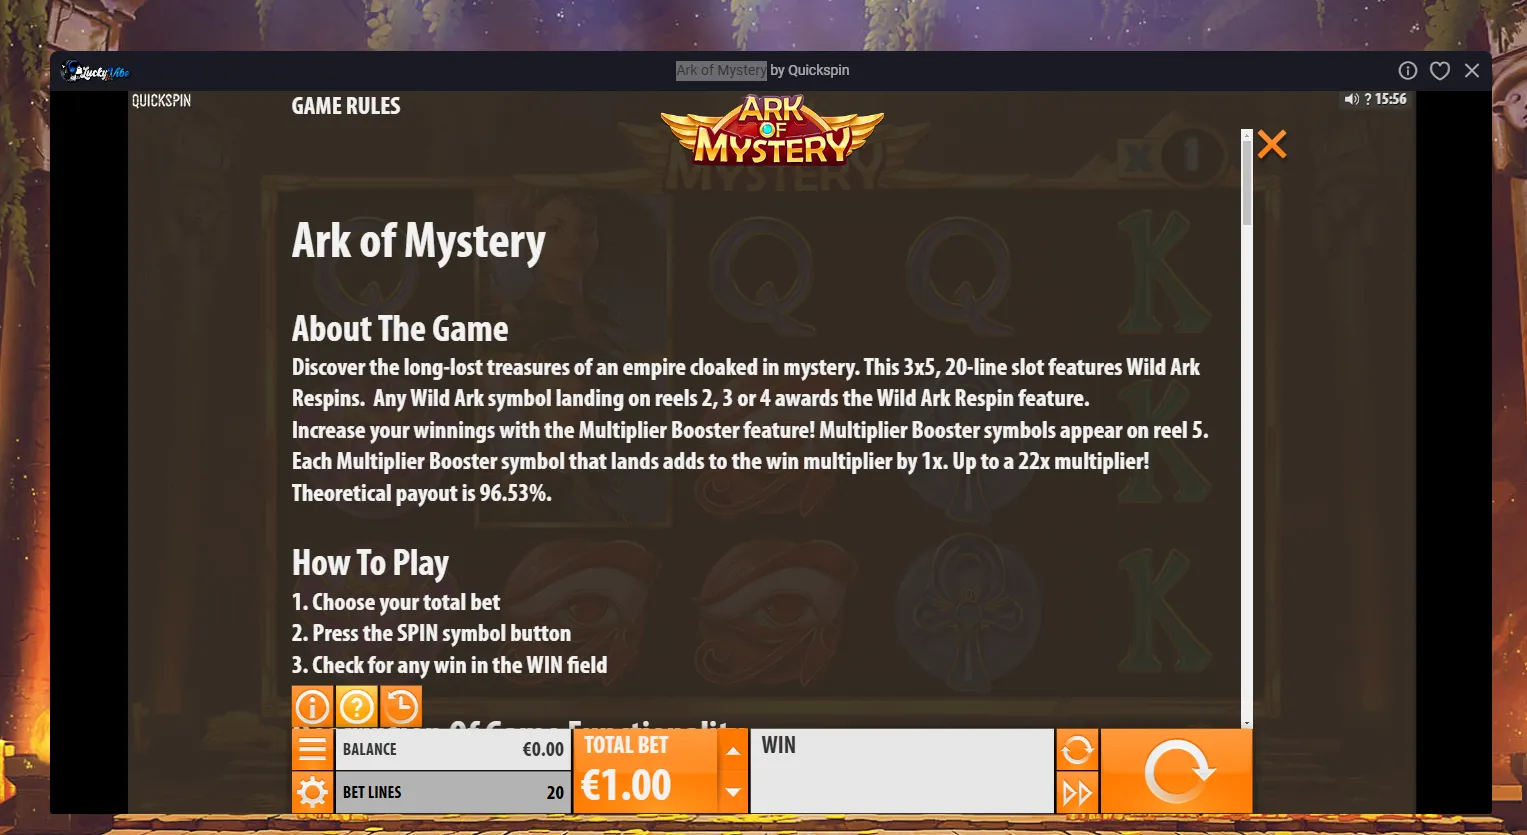
Task: Click the Quickspin provider link in title
Action: [818, 70]
